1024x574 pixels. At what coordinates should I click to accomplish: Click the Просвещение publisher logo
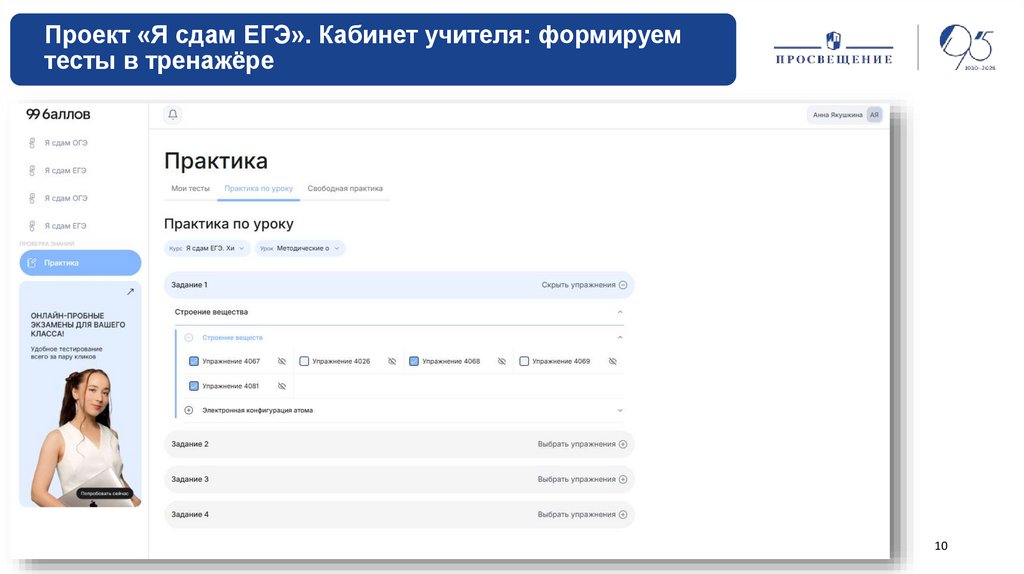click(x=833, y=48)
